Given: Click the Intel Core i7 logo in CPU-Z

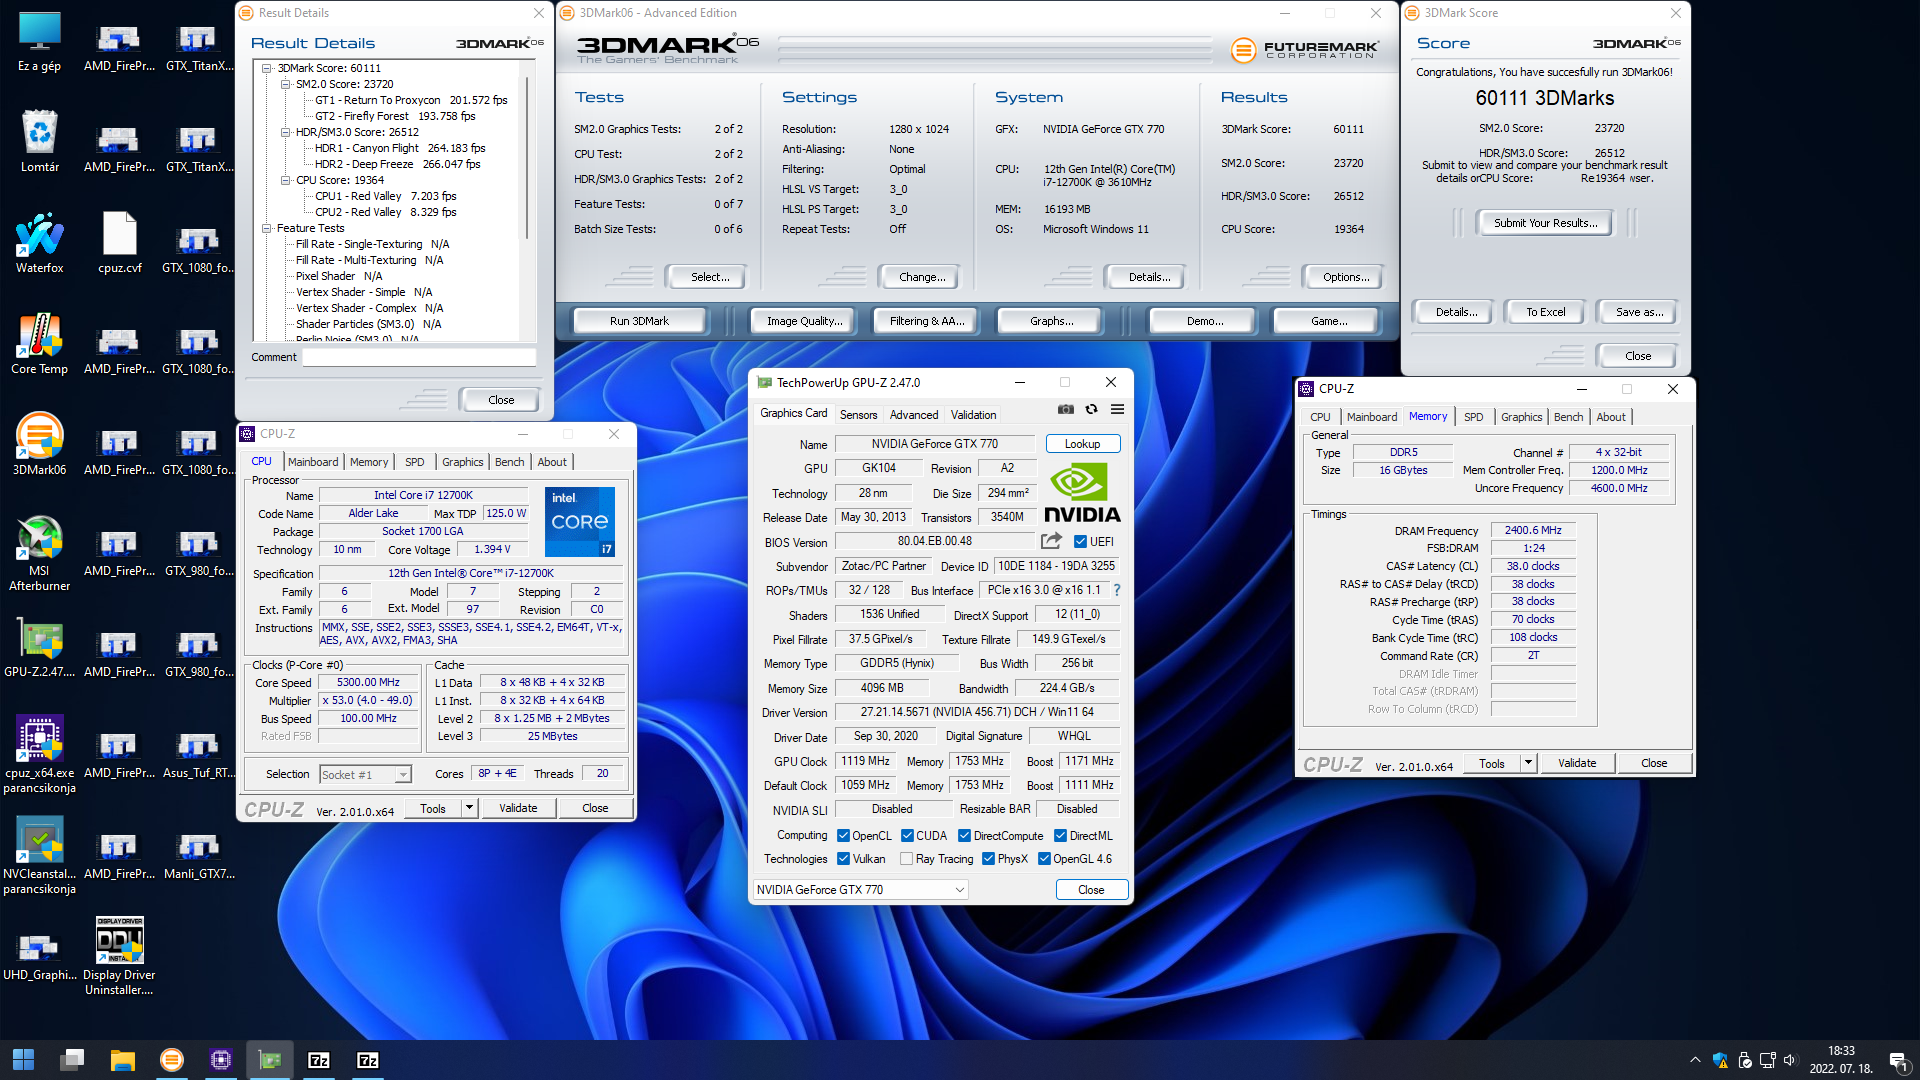Looking at the screenshot, I should (x=580, y=522).
